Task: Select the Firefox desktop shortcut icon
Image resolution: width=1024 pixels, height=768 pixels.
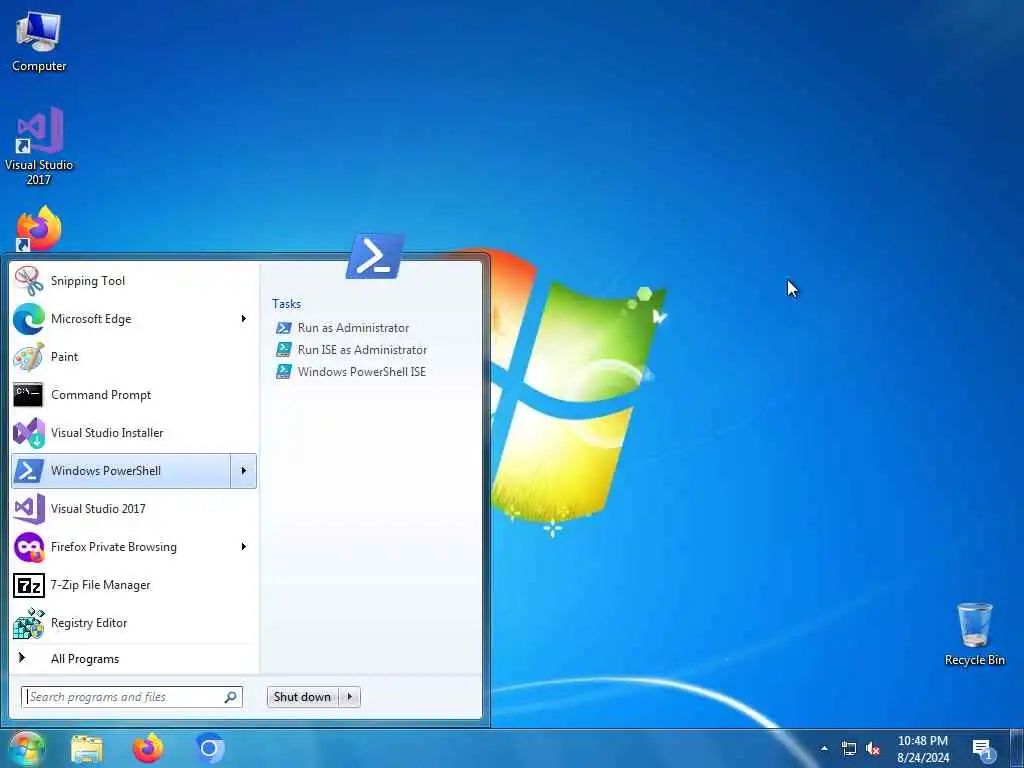Action: point(39,229)
